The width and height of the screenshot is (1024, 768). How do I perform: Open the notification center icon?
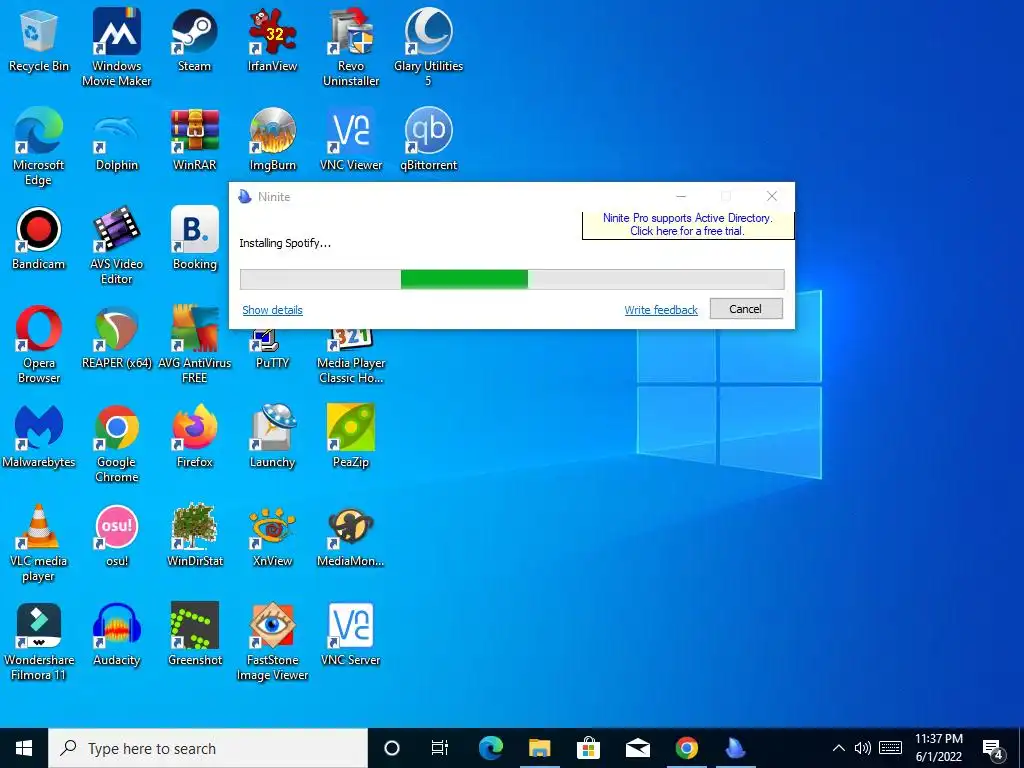(993, 749)
